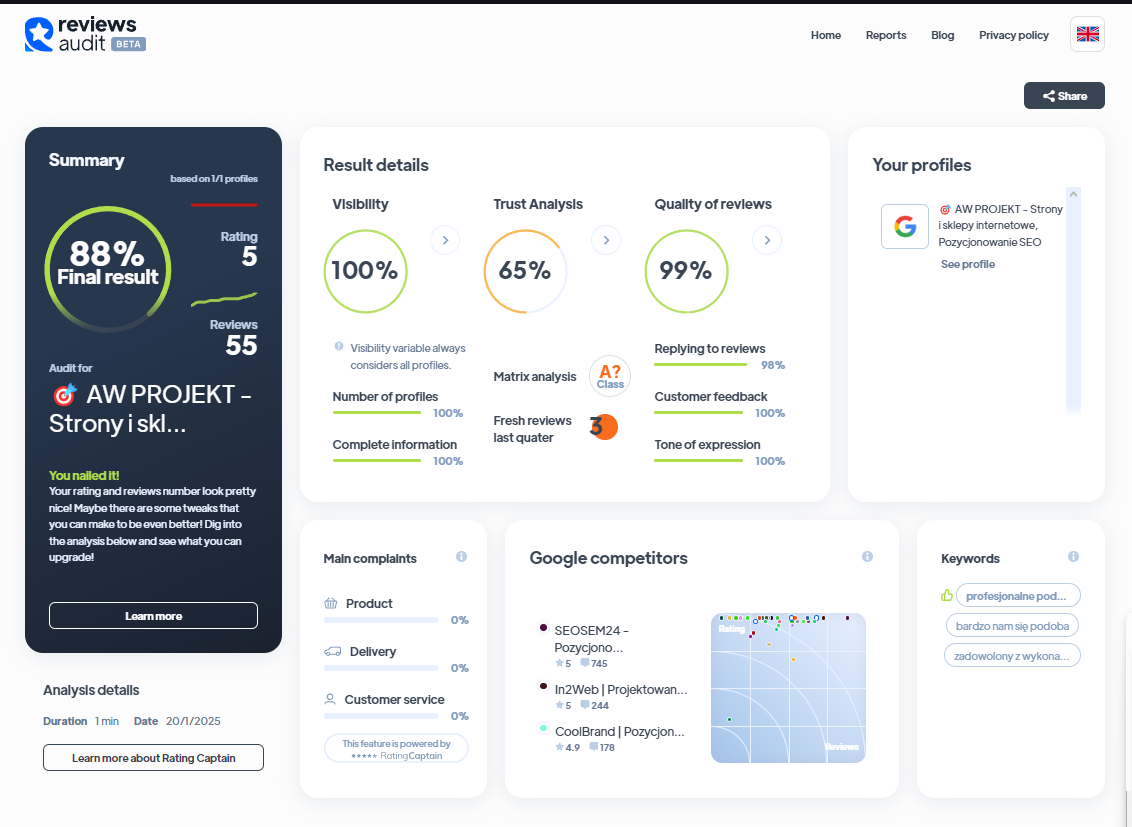The height and width of the screenshot is (827, 1132).
Task: Select the 'profesjonalne pod...' keyword tag
Action: (1018, 596)
